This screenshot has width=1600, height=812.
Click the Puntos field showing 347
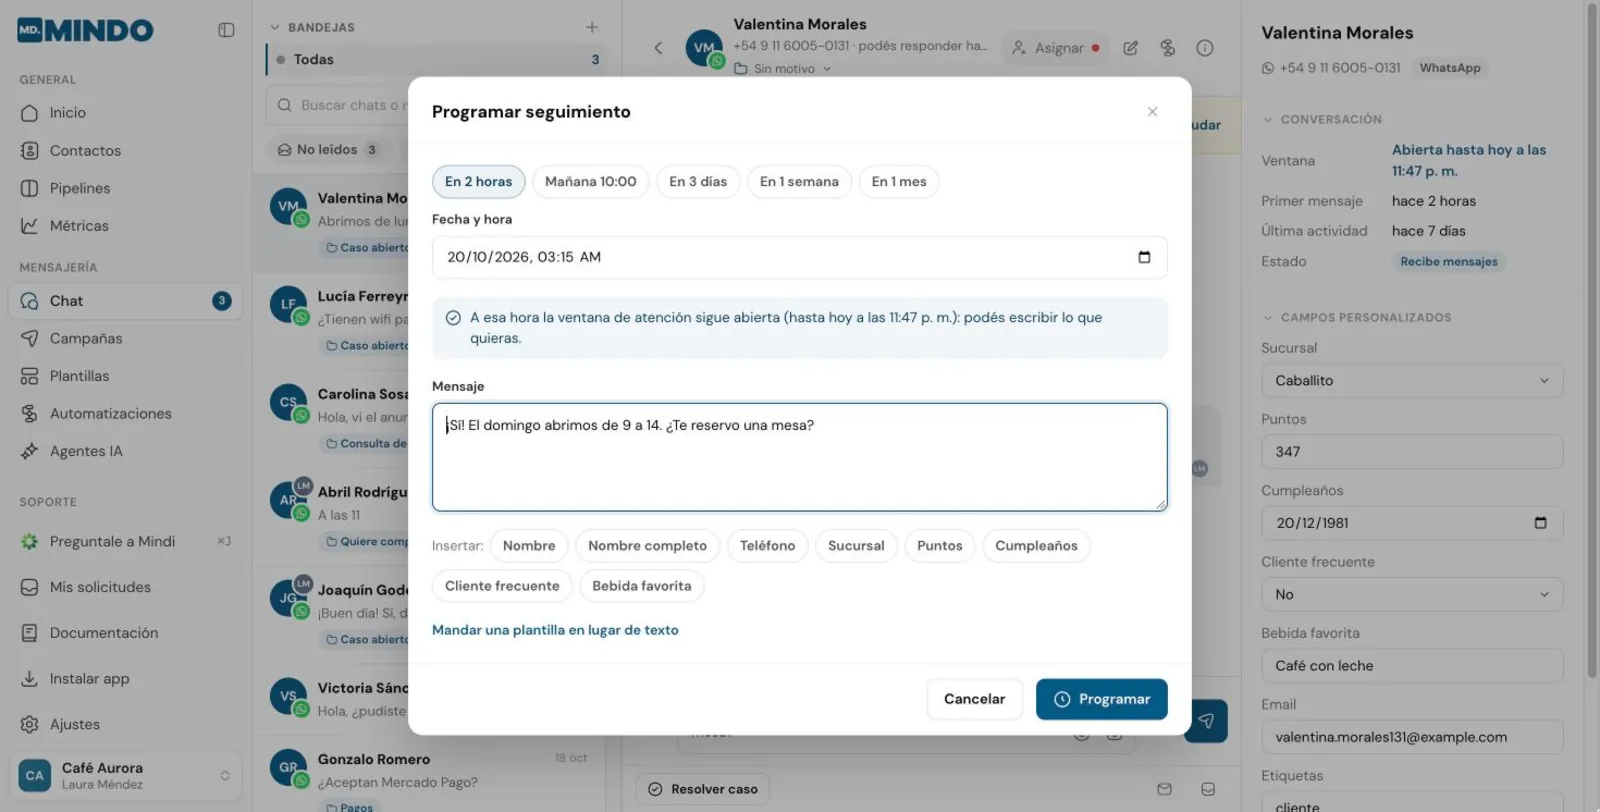tap(1412, 452)
